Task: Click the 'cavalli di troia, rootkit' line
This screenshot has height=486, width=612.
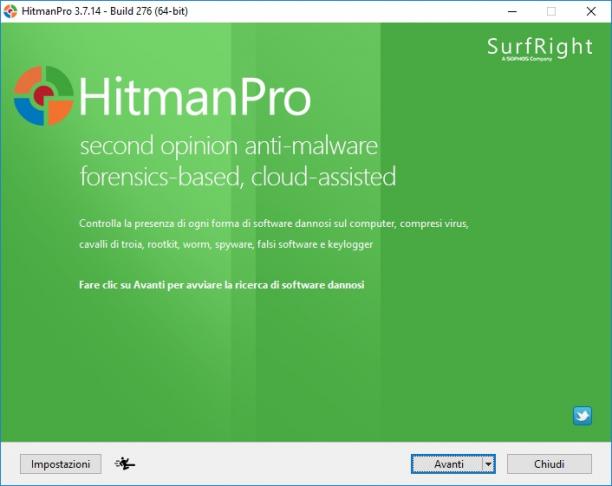Action: click(x=226, y=244)
